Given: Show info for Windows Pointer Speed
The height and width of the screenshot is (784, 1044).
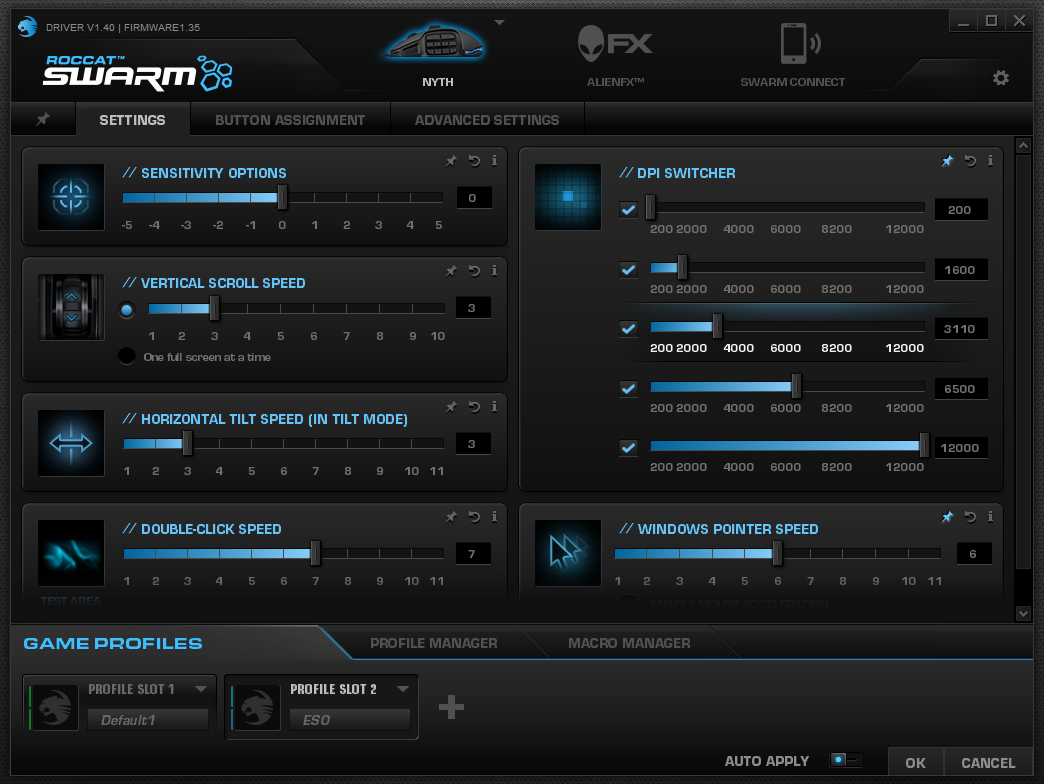Looking at the screenshot, I should pos(990,516).
